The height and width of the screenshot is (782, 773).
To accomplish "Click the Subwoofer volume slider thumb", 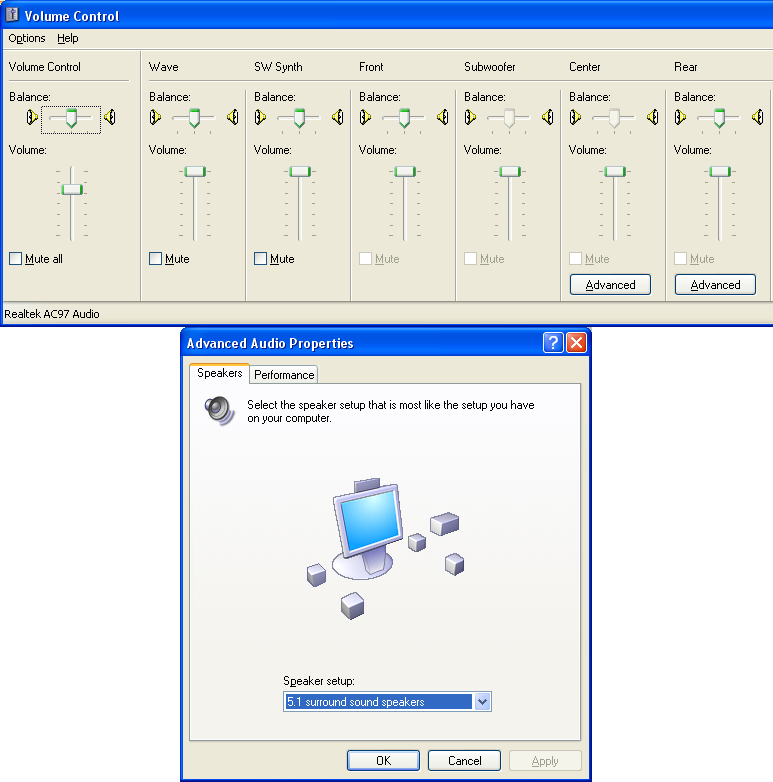I will click(510, 172).
